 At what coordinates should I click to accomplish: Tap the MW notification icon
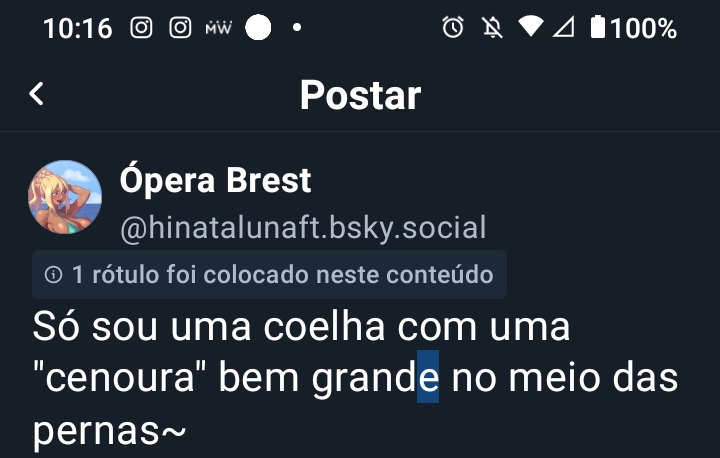click(218, 28)
